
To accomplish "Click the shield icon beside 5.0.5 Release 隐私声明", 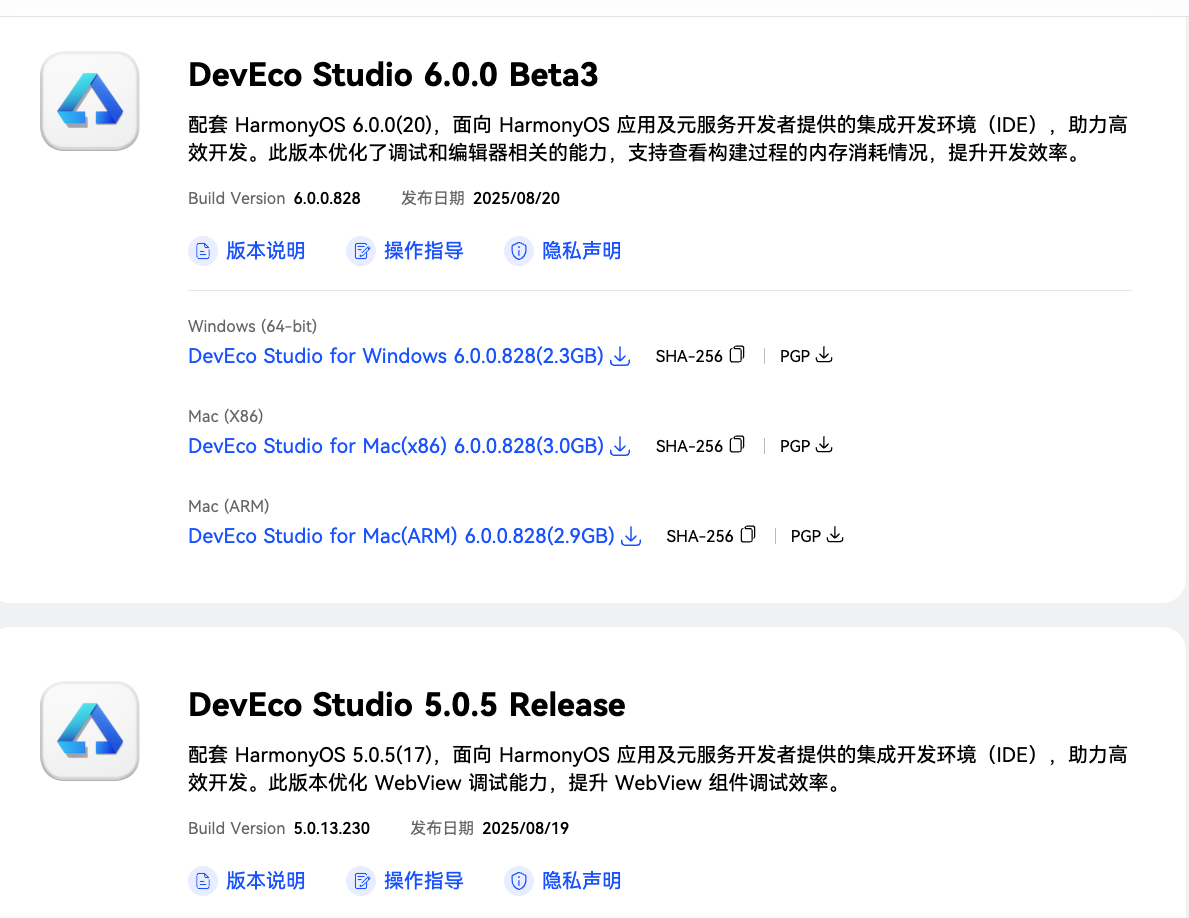I will 519,881.
